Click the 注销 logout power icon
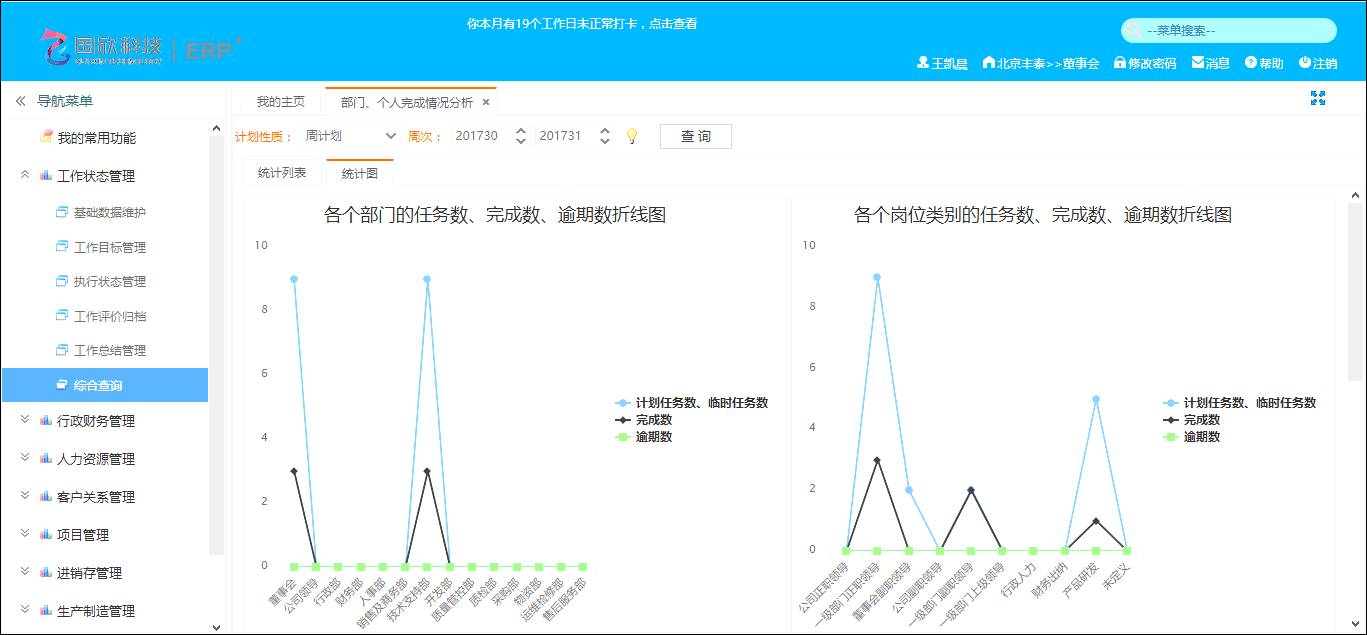This screenshot has width=1367, height=635. pyautogui.click(x=1305, y=63)
